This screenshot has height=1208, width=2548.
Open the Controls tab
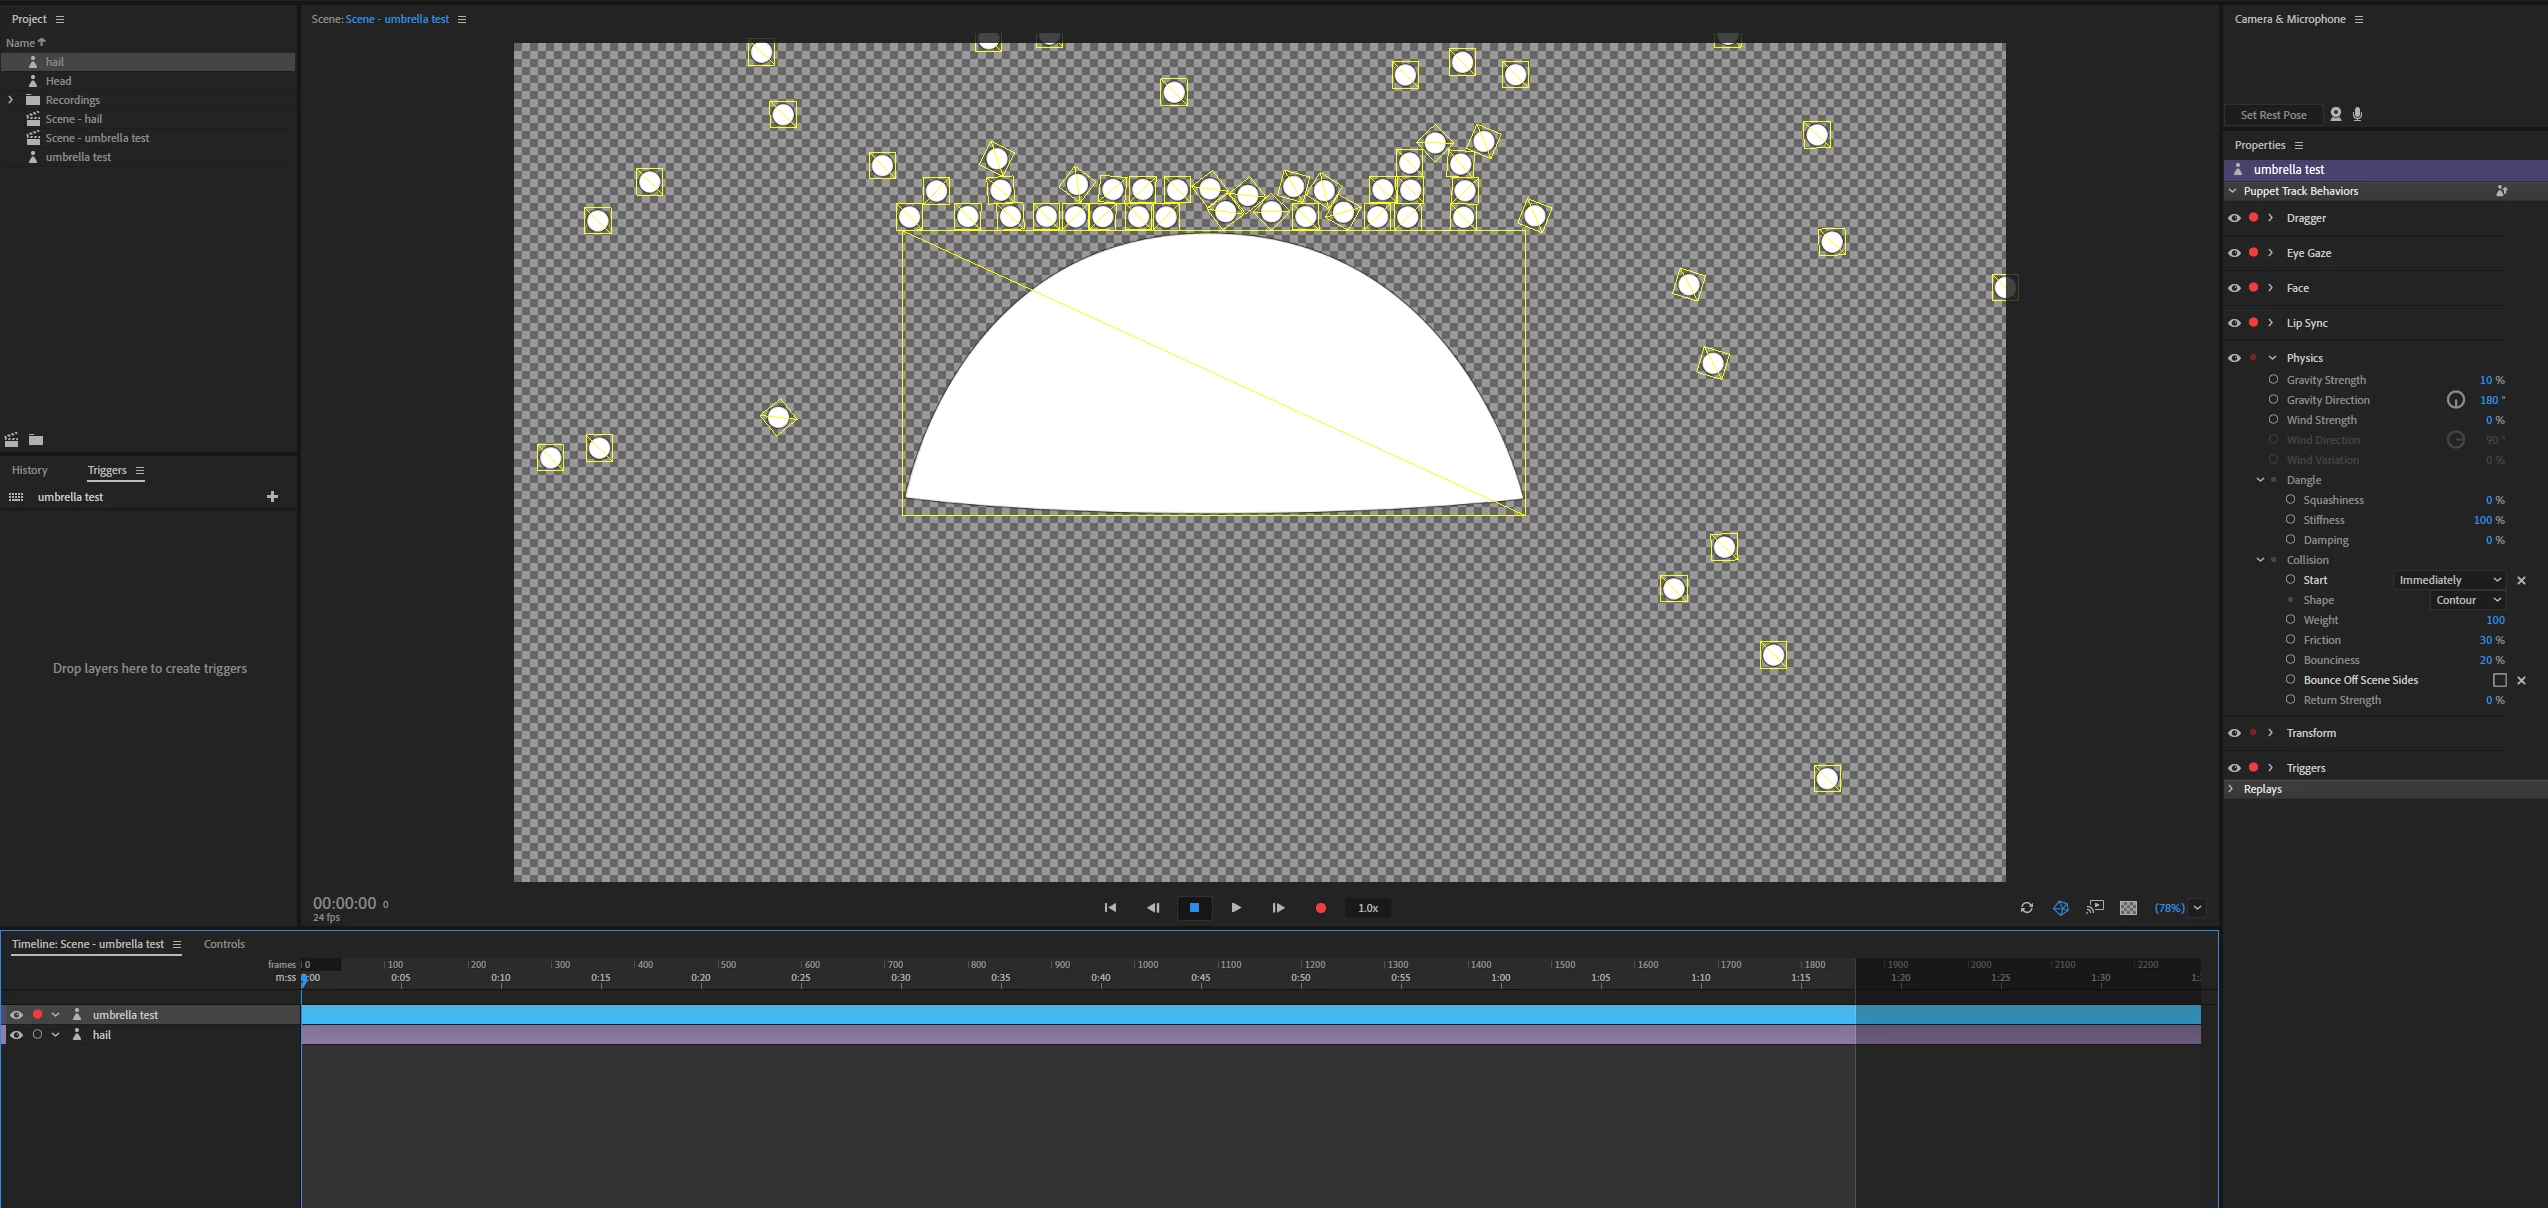click(x=224, y=944)
